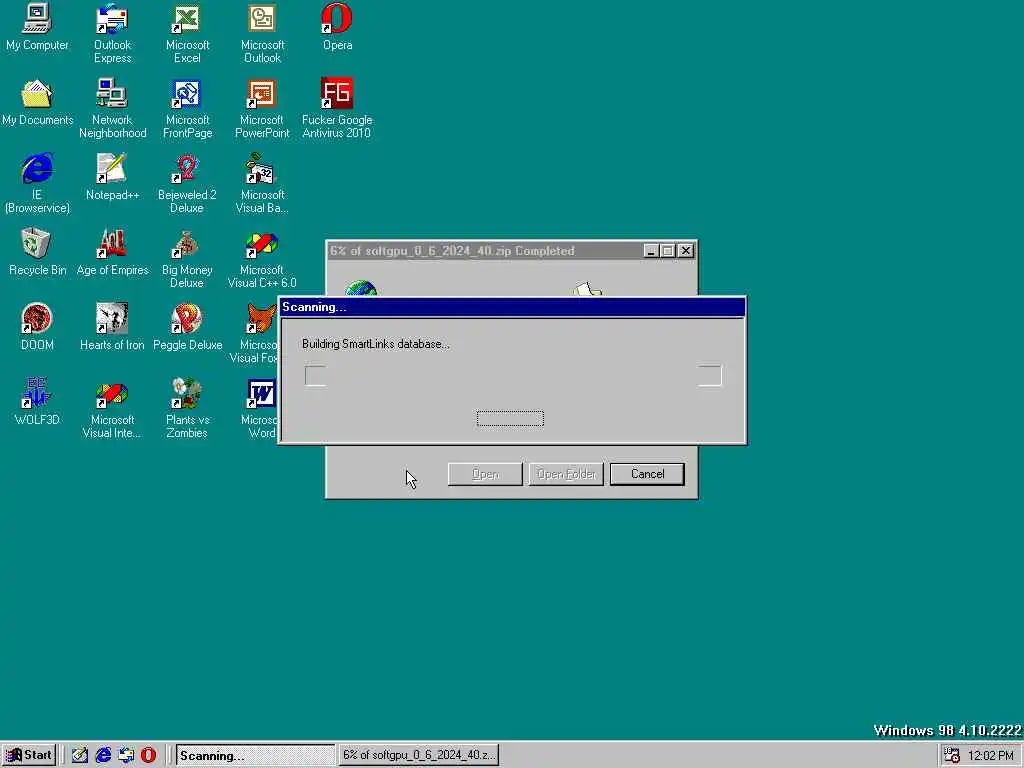Select the Microsoft Visual Basic shortcut
1024x768 pixels.
pos(262,184)
